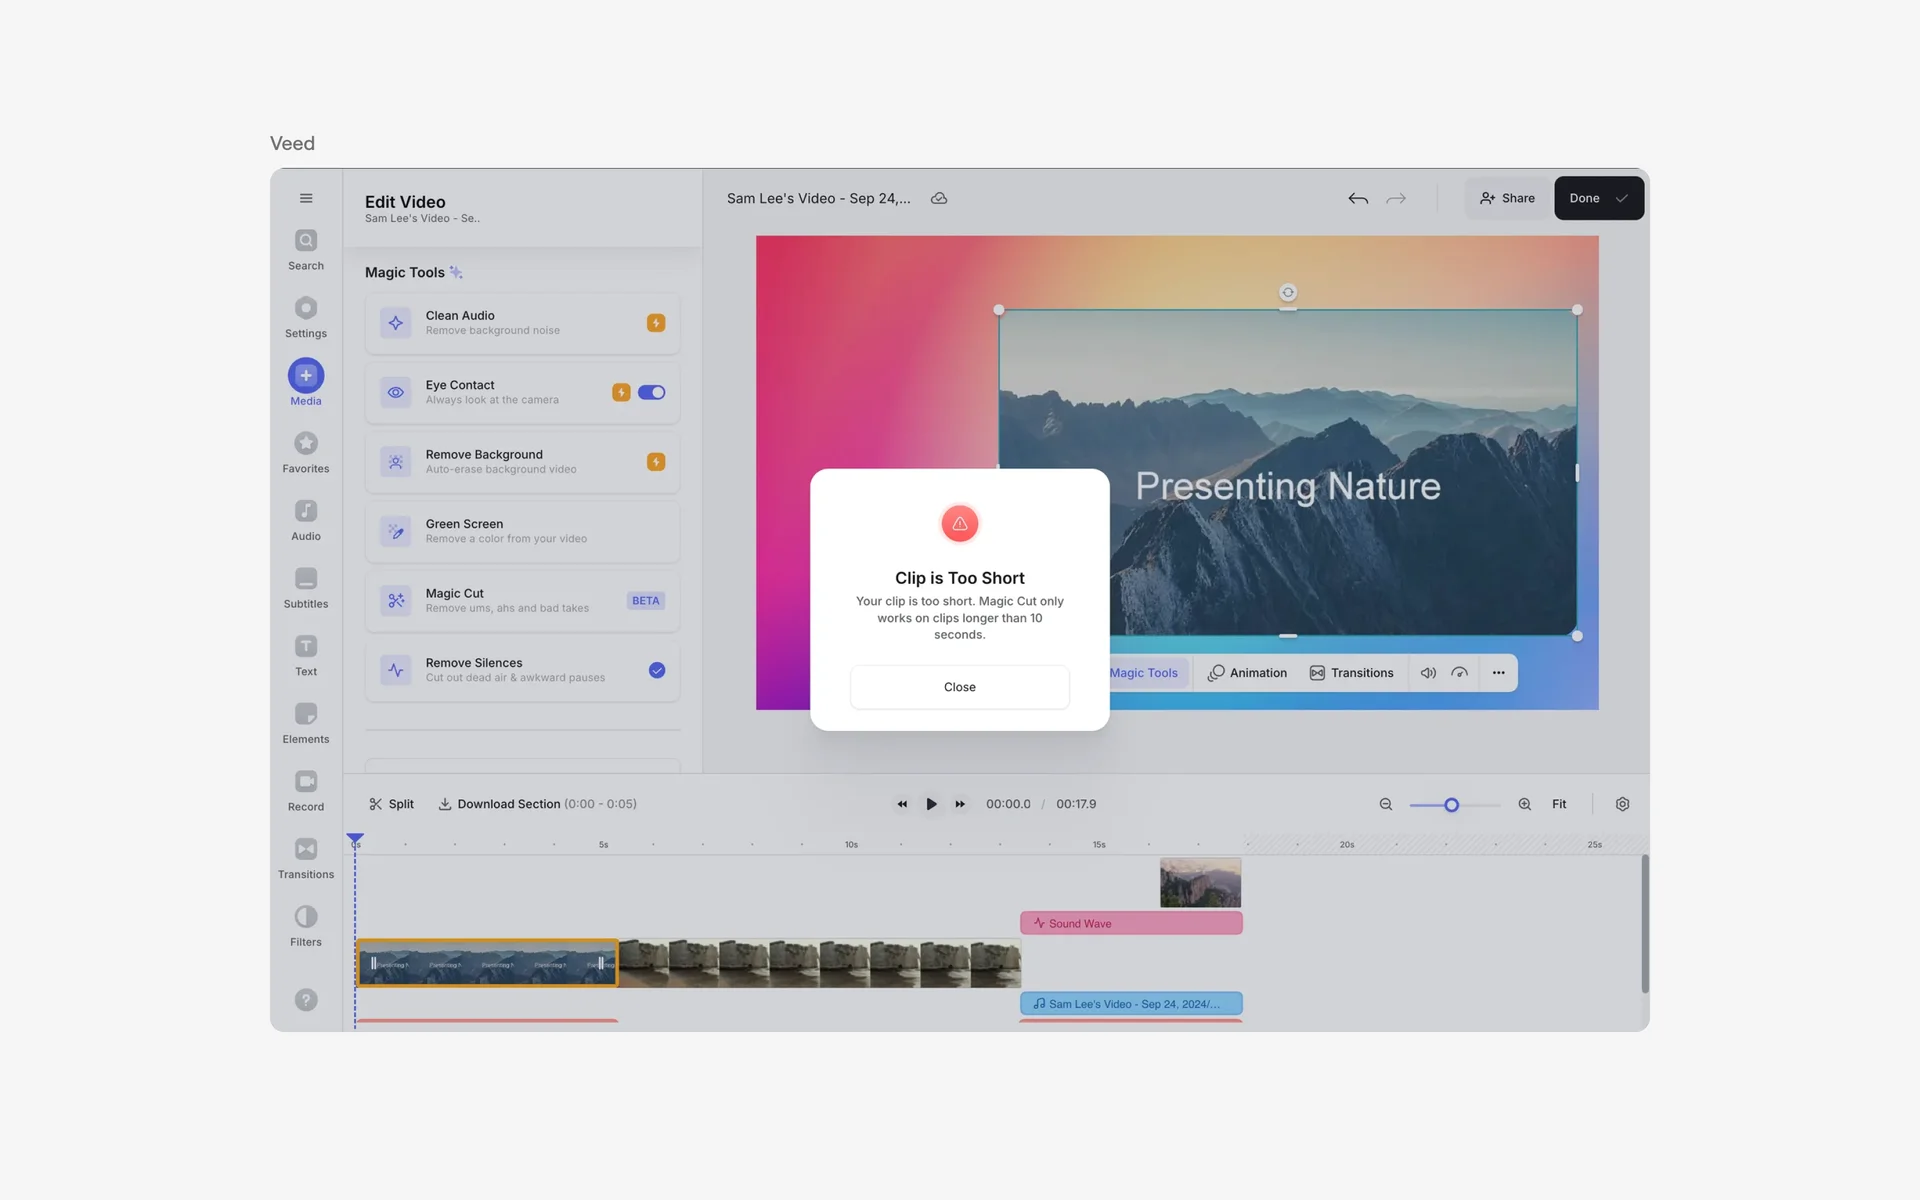Adjust the timeline zoom slider
The width and height of the screenshot is (1920, 1200).
click(x=1450, y=804)
